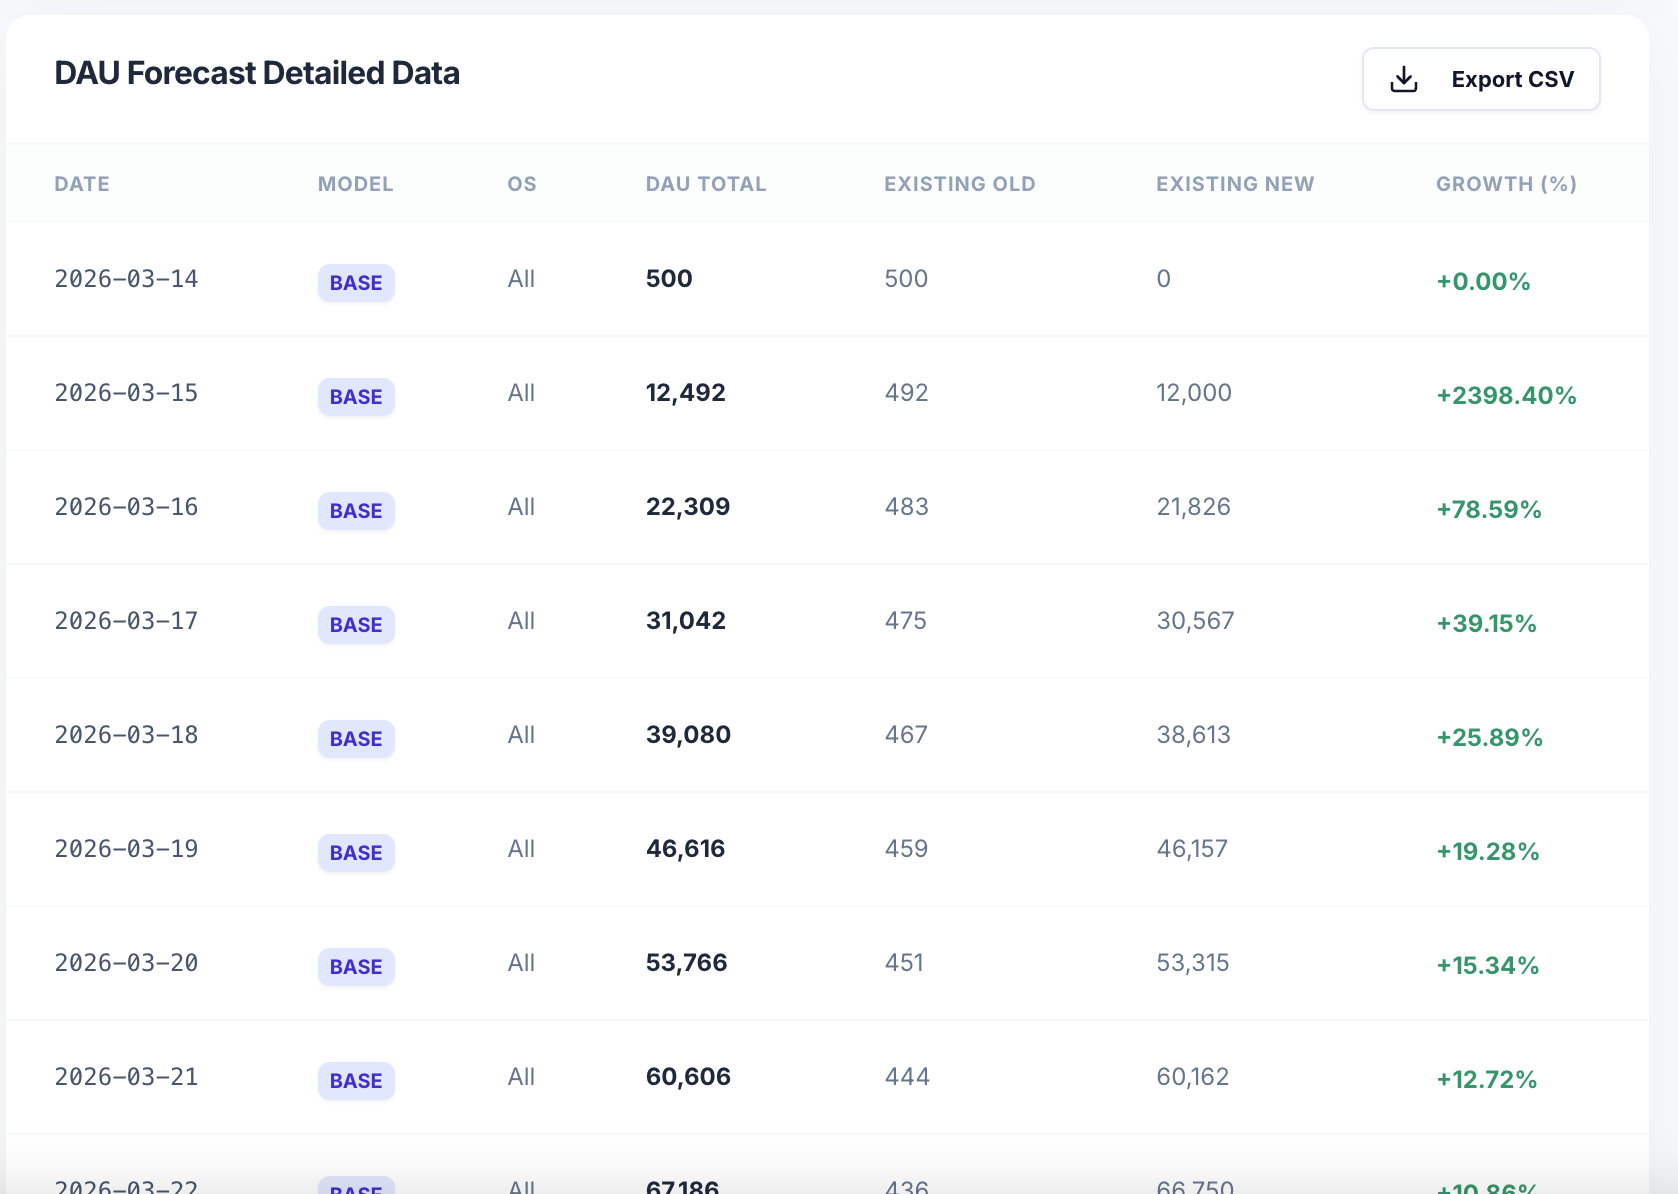Click the growth value +12.72%
The width and height of the screenshot is (1678, 1194).
coord(1486,1079)
